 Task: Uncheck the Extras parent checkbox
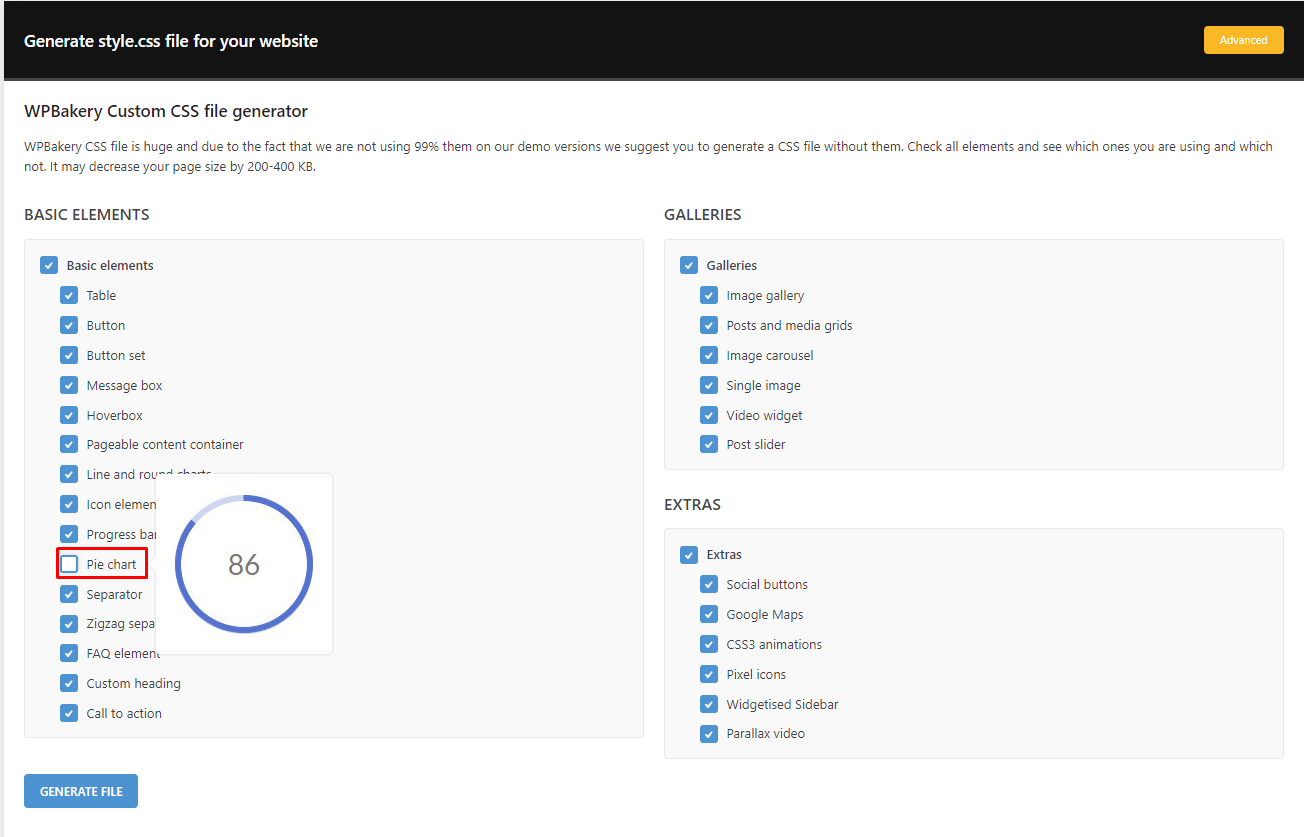[689, 554]
